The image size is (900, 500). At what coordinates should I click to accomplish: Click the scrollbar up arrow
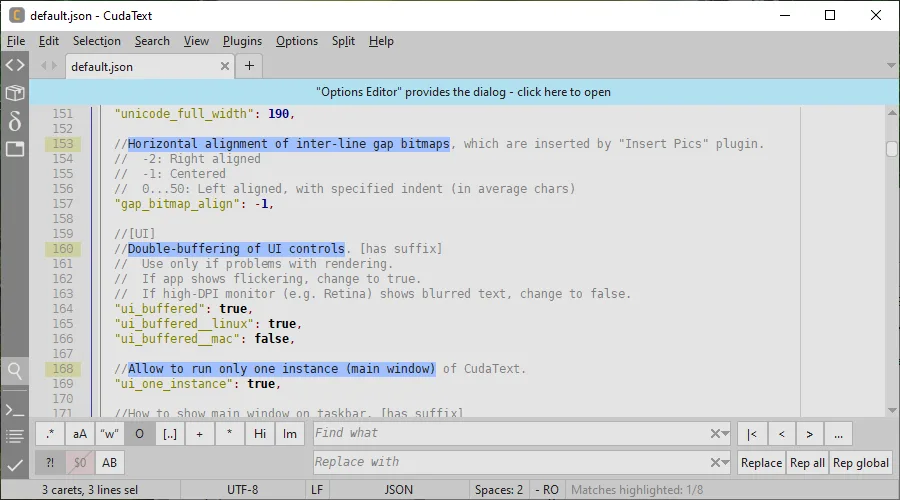click(891, 113)
